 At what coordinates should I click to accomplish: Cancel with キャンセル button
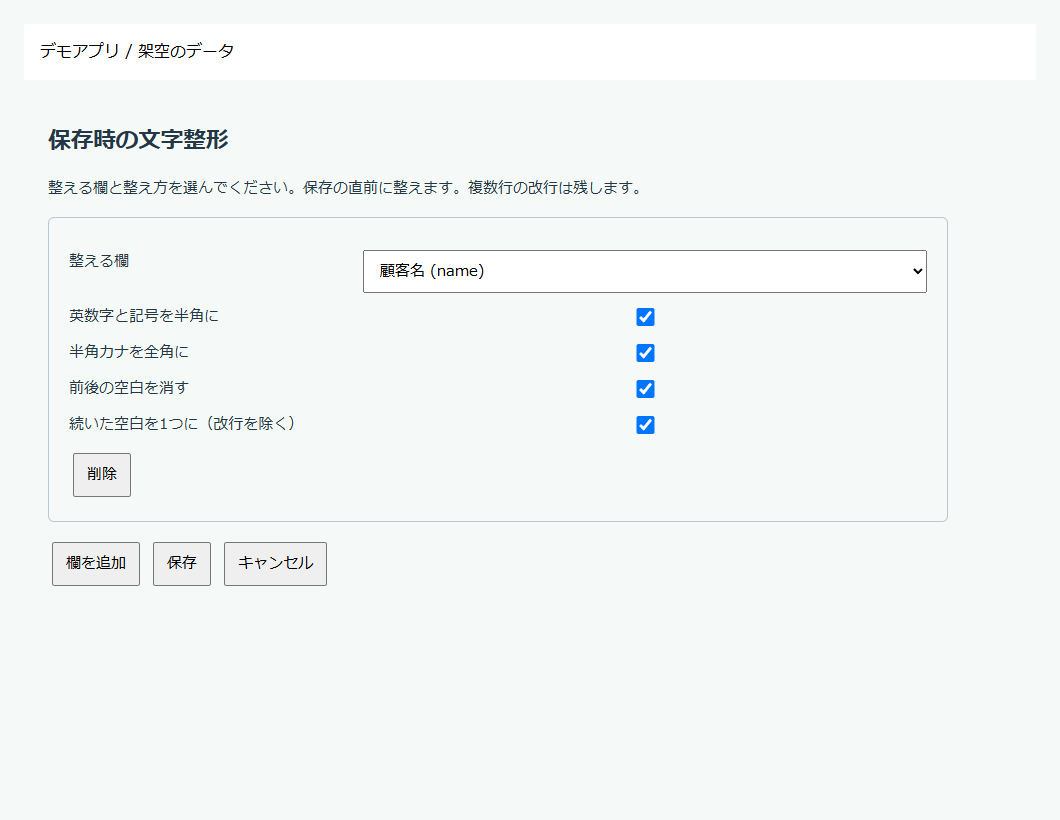(275, 563)
